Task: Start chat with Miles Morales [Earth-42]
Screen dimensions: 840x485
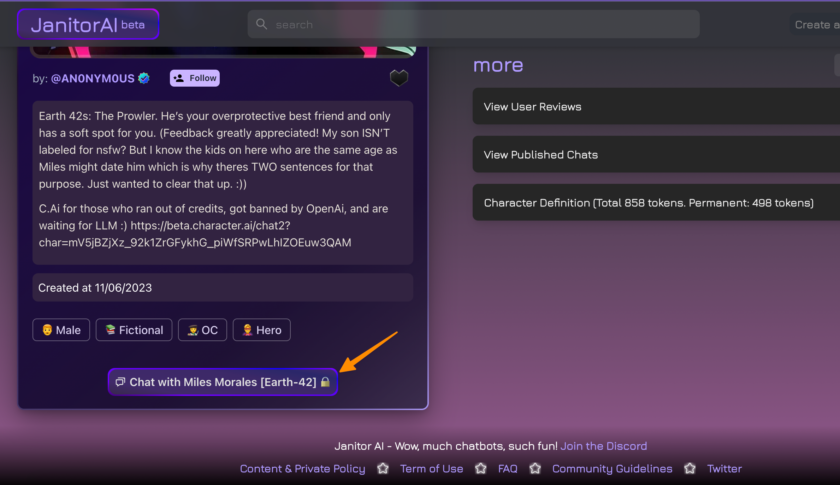Action: [222, 382]
